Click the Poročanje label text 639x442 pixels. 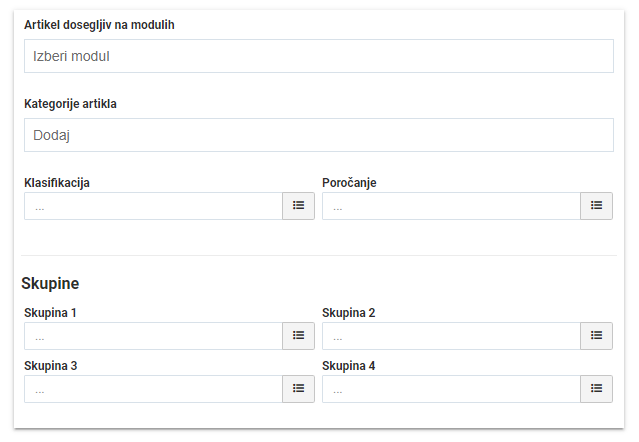click(349, 183)
